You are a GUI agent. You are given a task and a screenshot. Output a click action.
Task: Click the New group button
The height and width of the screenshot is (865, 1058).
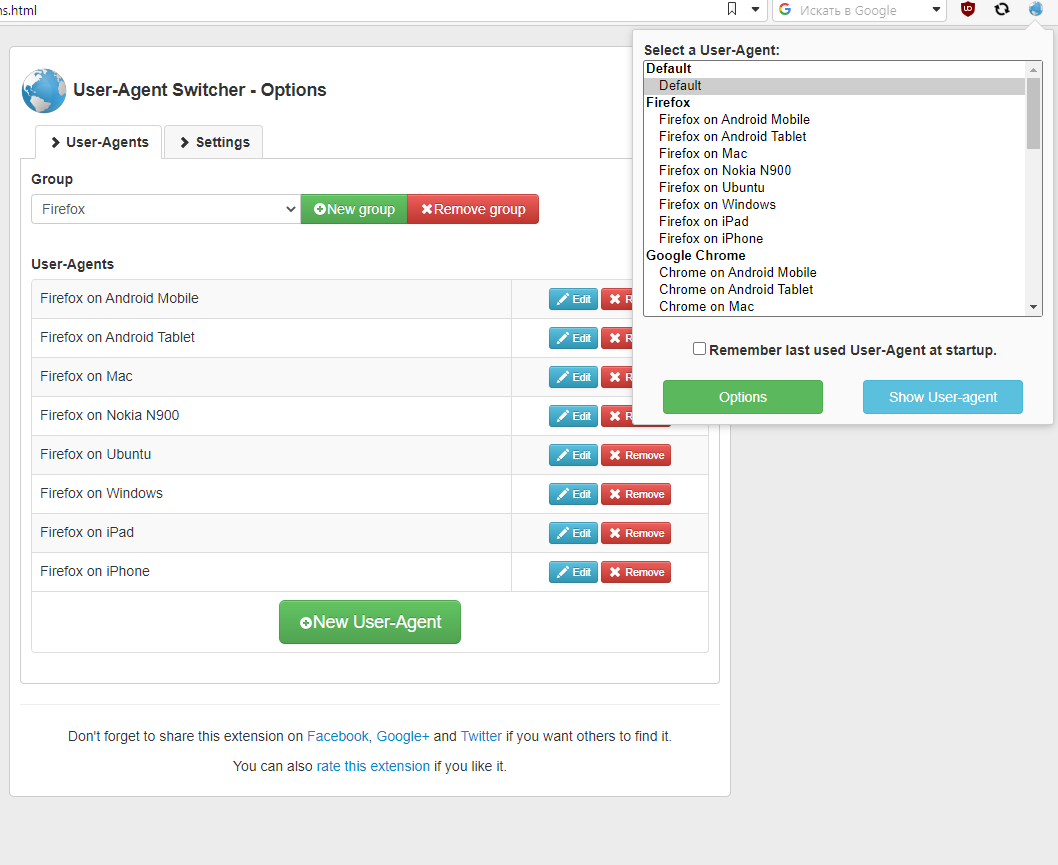[354, 209]
